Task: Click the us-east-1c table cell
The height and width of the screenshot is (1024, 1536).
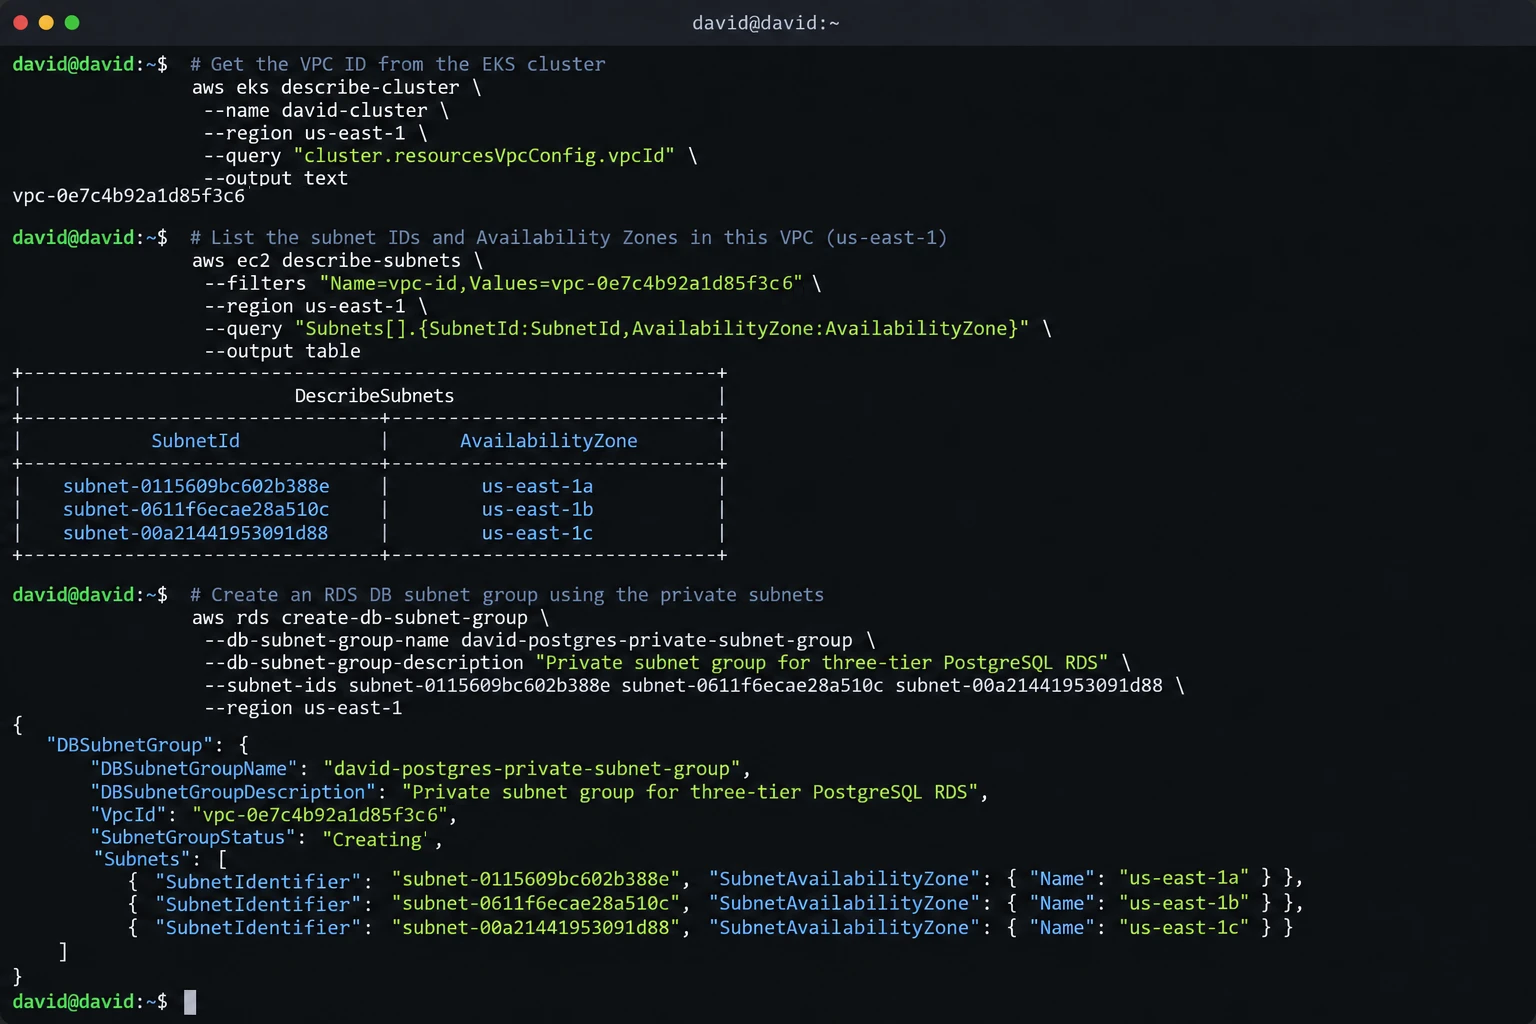Action: click(x=537, y=533)
